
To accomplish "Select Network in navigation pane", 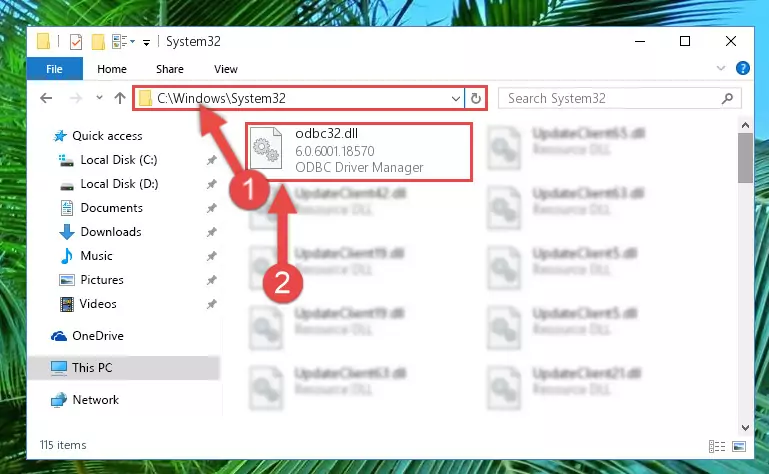I will (95, 400).
